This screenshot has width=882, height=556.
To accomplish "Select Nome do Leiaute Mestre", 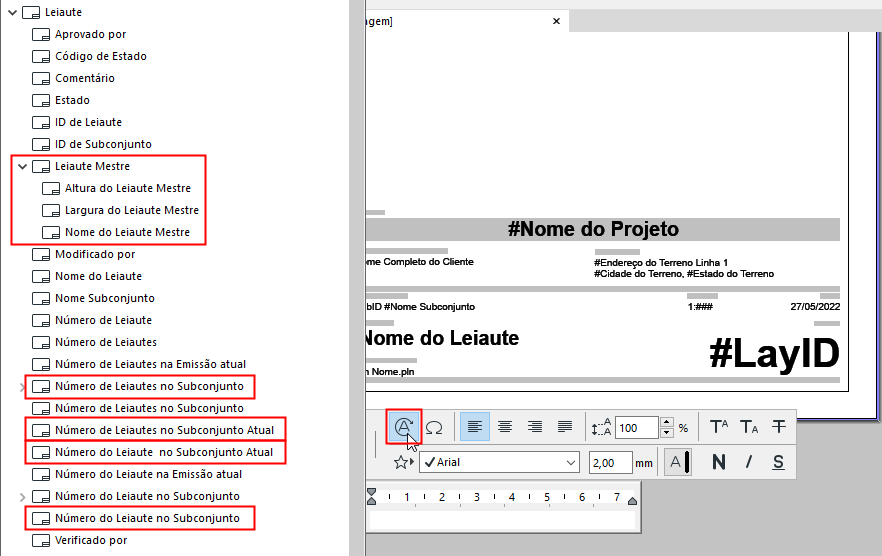I will 127,232.
